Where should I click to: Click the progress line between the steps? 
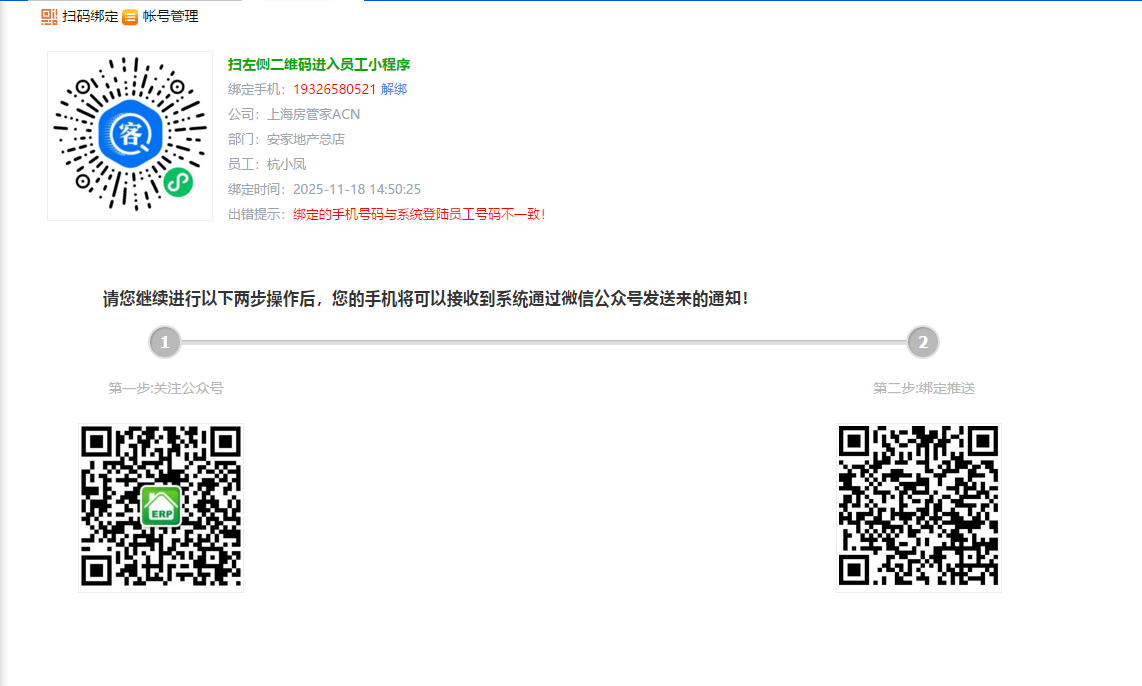pos(543,342)
